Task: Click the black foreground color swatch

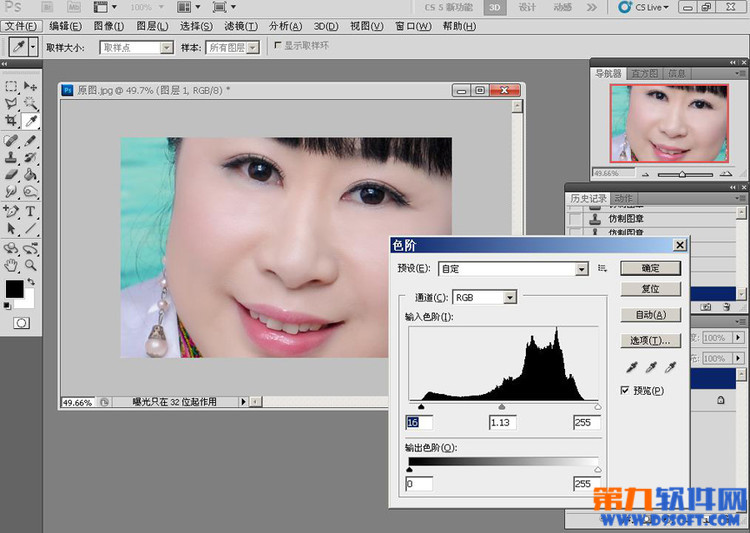Action: pos(14,289)
